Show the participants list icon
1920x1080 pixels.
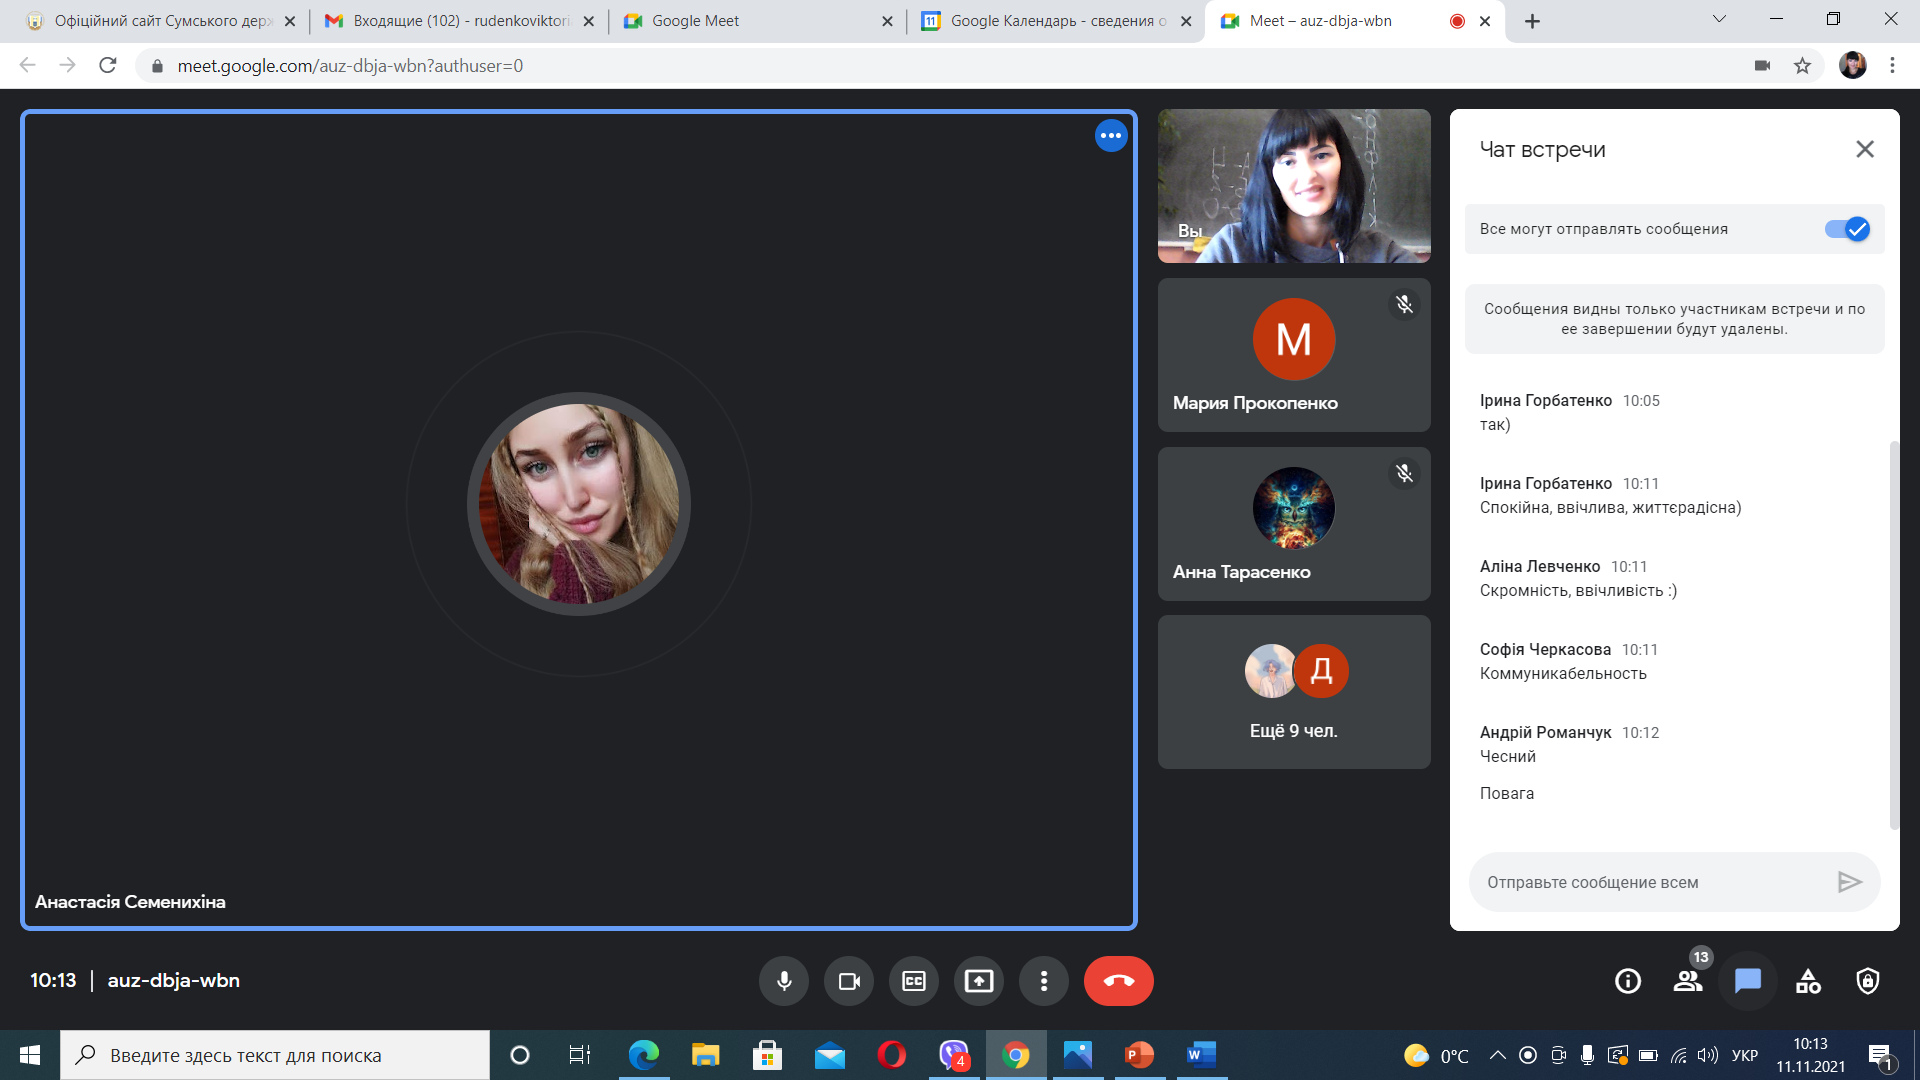[1688, 981]
